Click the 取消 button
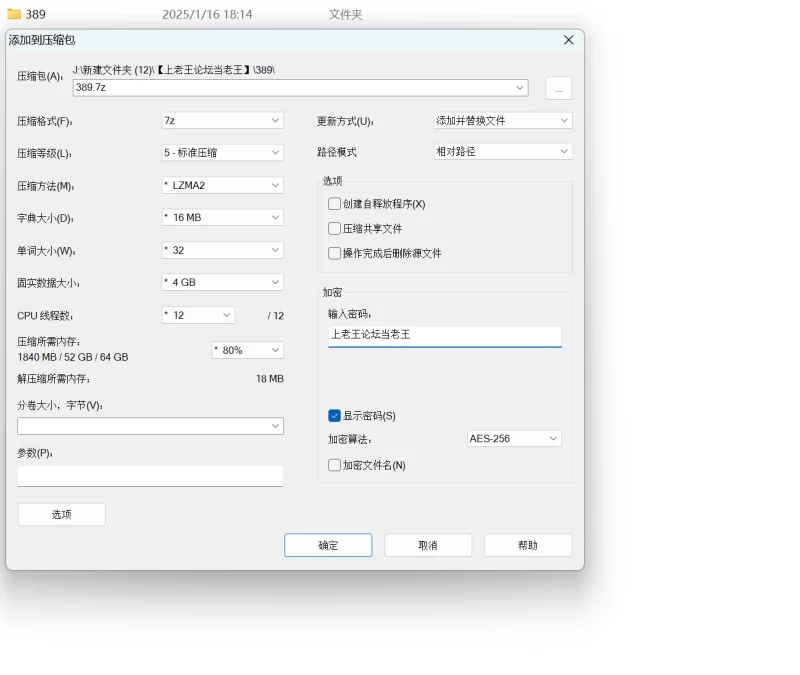The height and width of the screenshot is (675, 800). pyautogui.click(x=428, y=545)
